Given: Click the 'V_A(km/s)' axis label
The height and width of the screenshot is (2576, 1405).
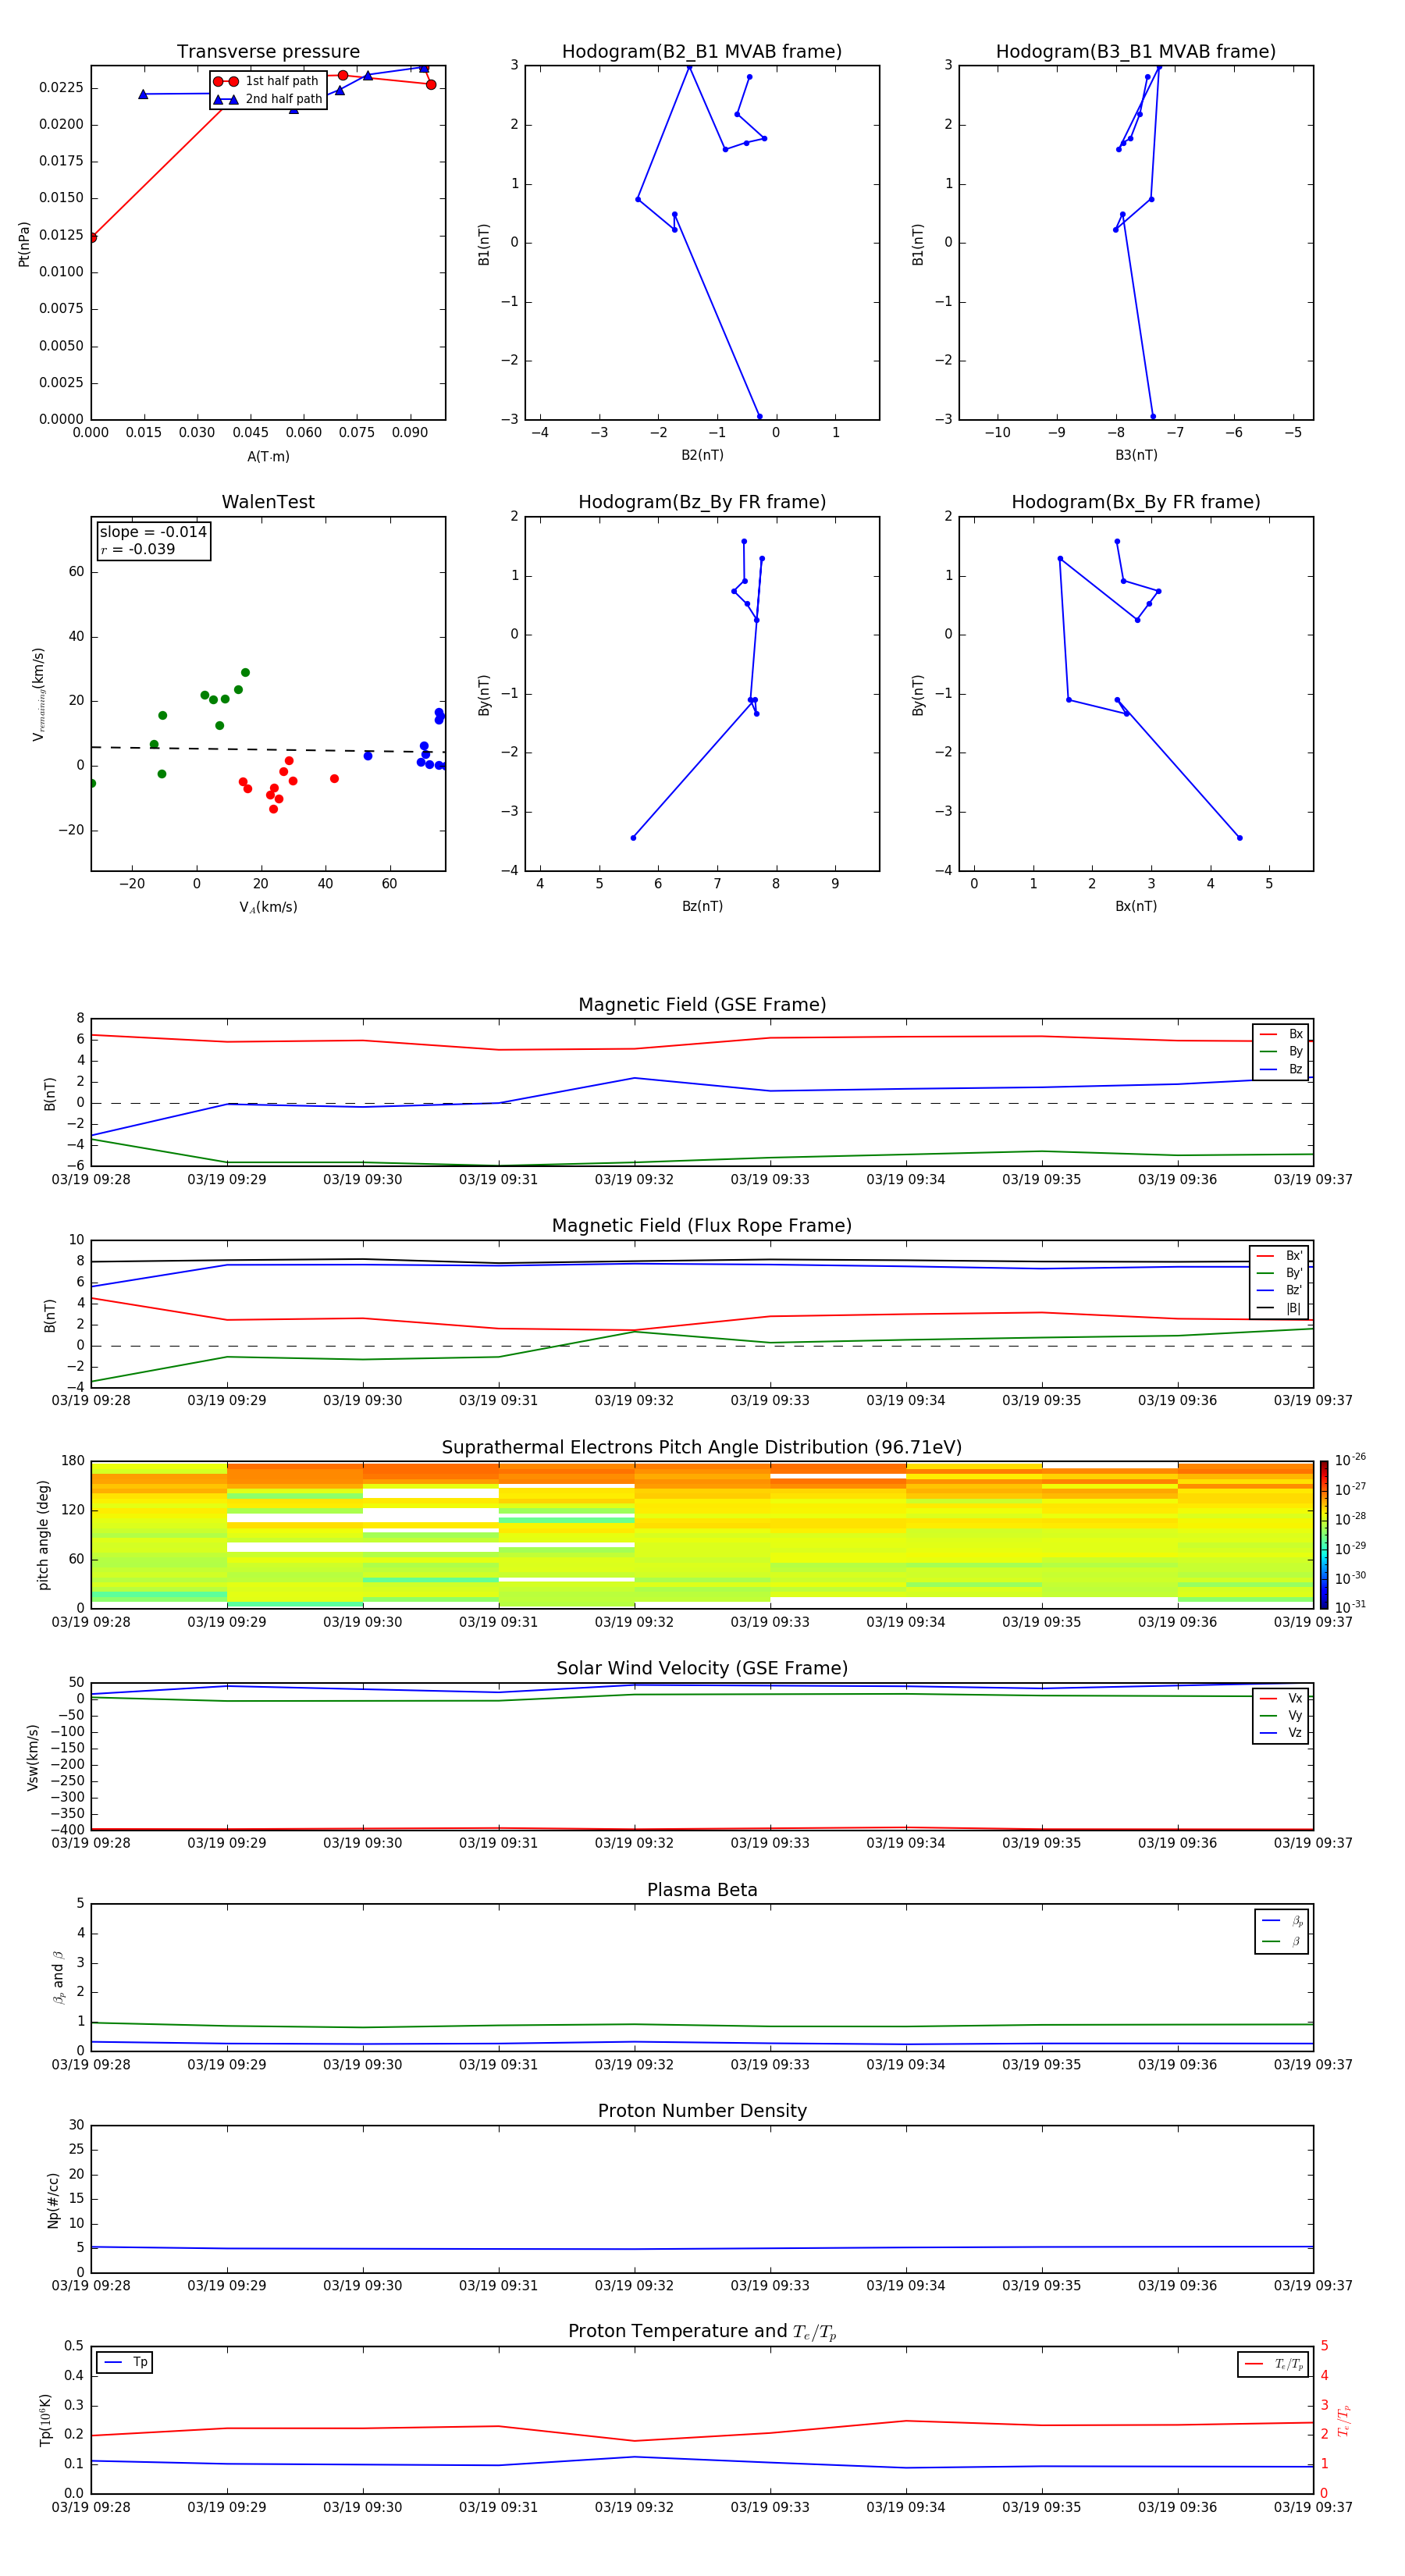Looking at the screenshot, I should (x=268, y=907).
